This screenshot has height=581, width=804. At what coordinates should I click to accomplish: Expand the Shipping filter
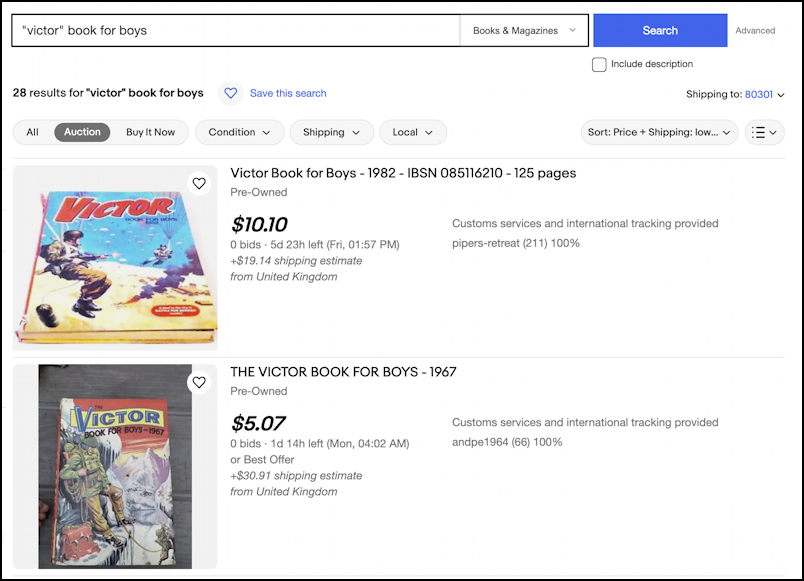[332, 132]
